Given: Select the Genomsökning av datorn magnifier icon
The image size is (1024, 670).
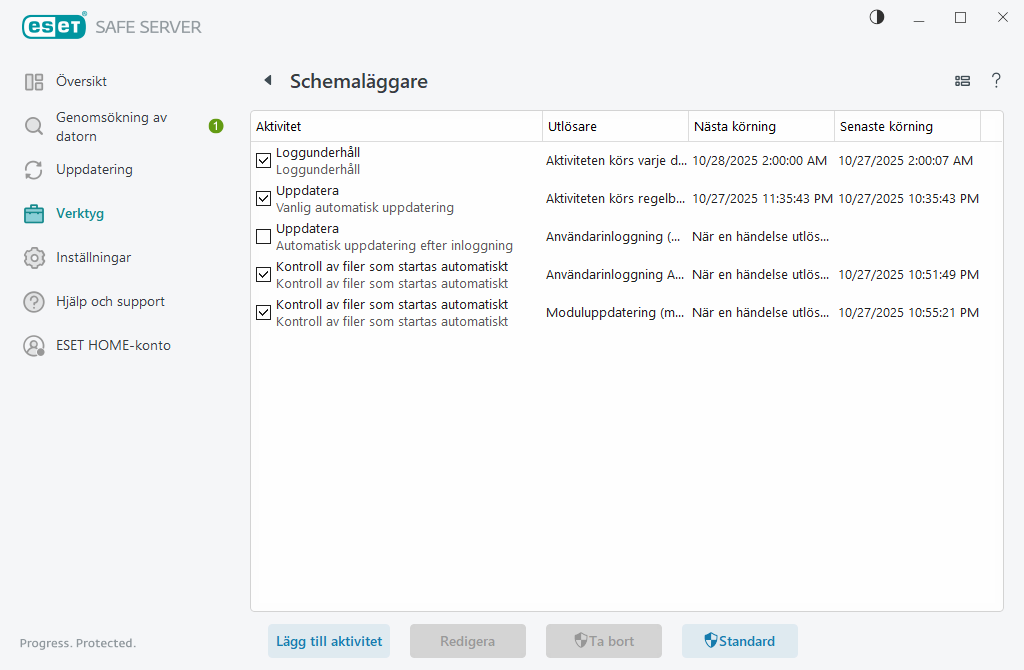Looking at the screenshot, I should point(33,126).
